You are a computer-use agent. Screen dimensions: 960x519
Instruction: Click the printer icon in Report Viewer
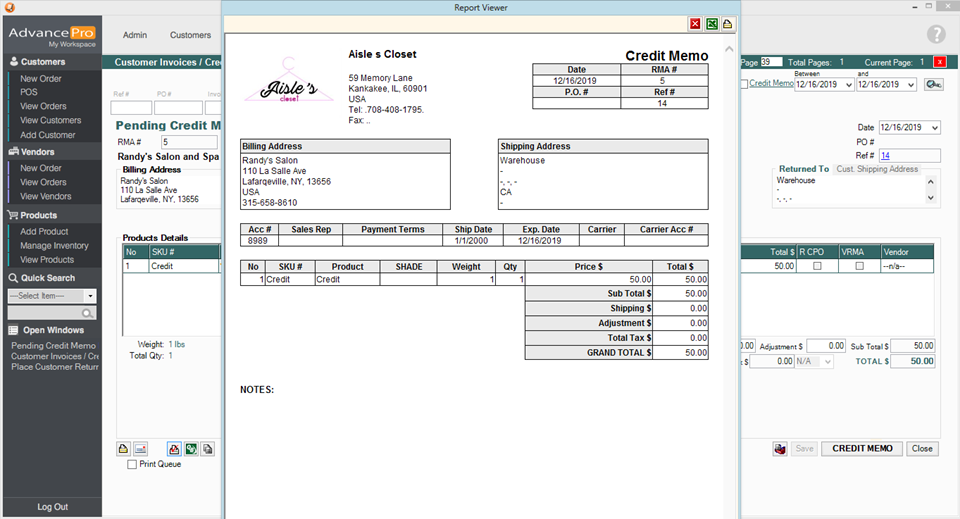pyautogui.click(x=727, y=24)
